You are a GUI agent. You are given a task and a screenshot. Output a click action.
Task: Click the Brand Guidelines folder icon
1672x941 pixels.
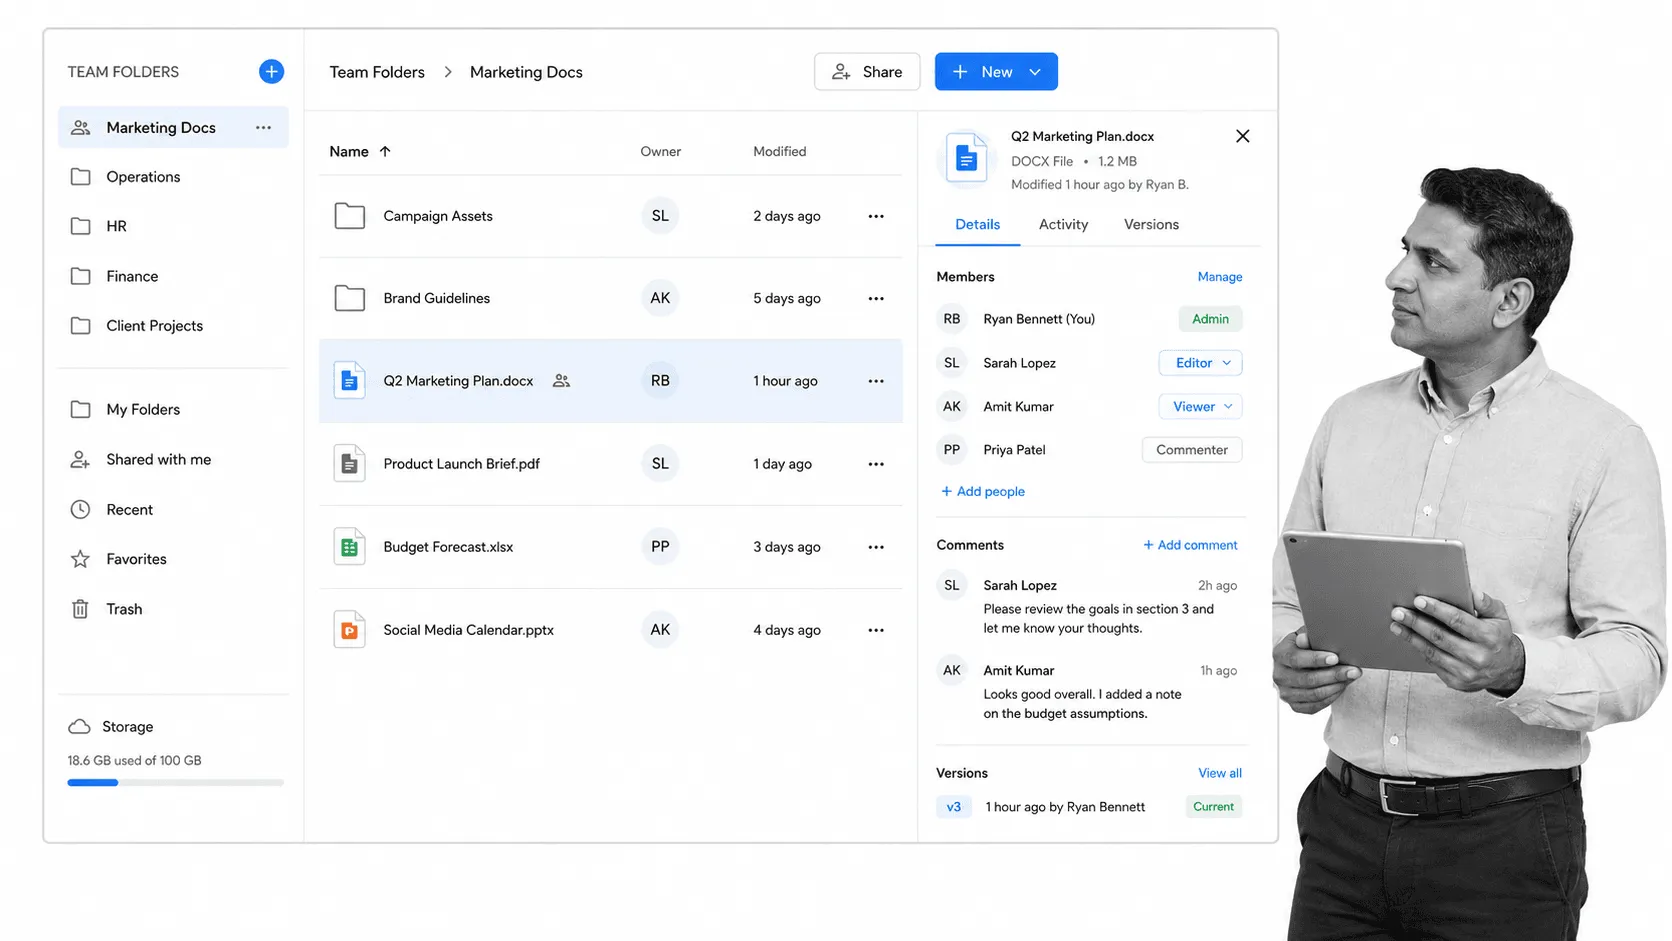(349, 298)
